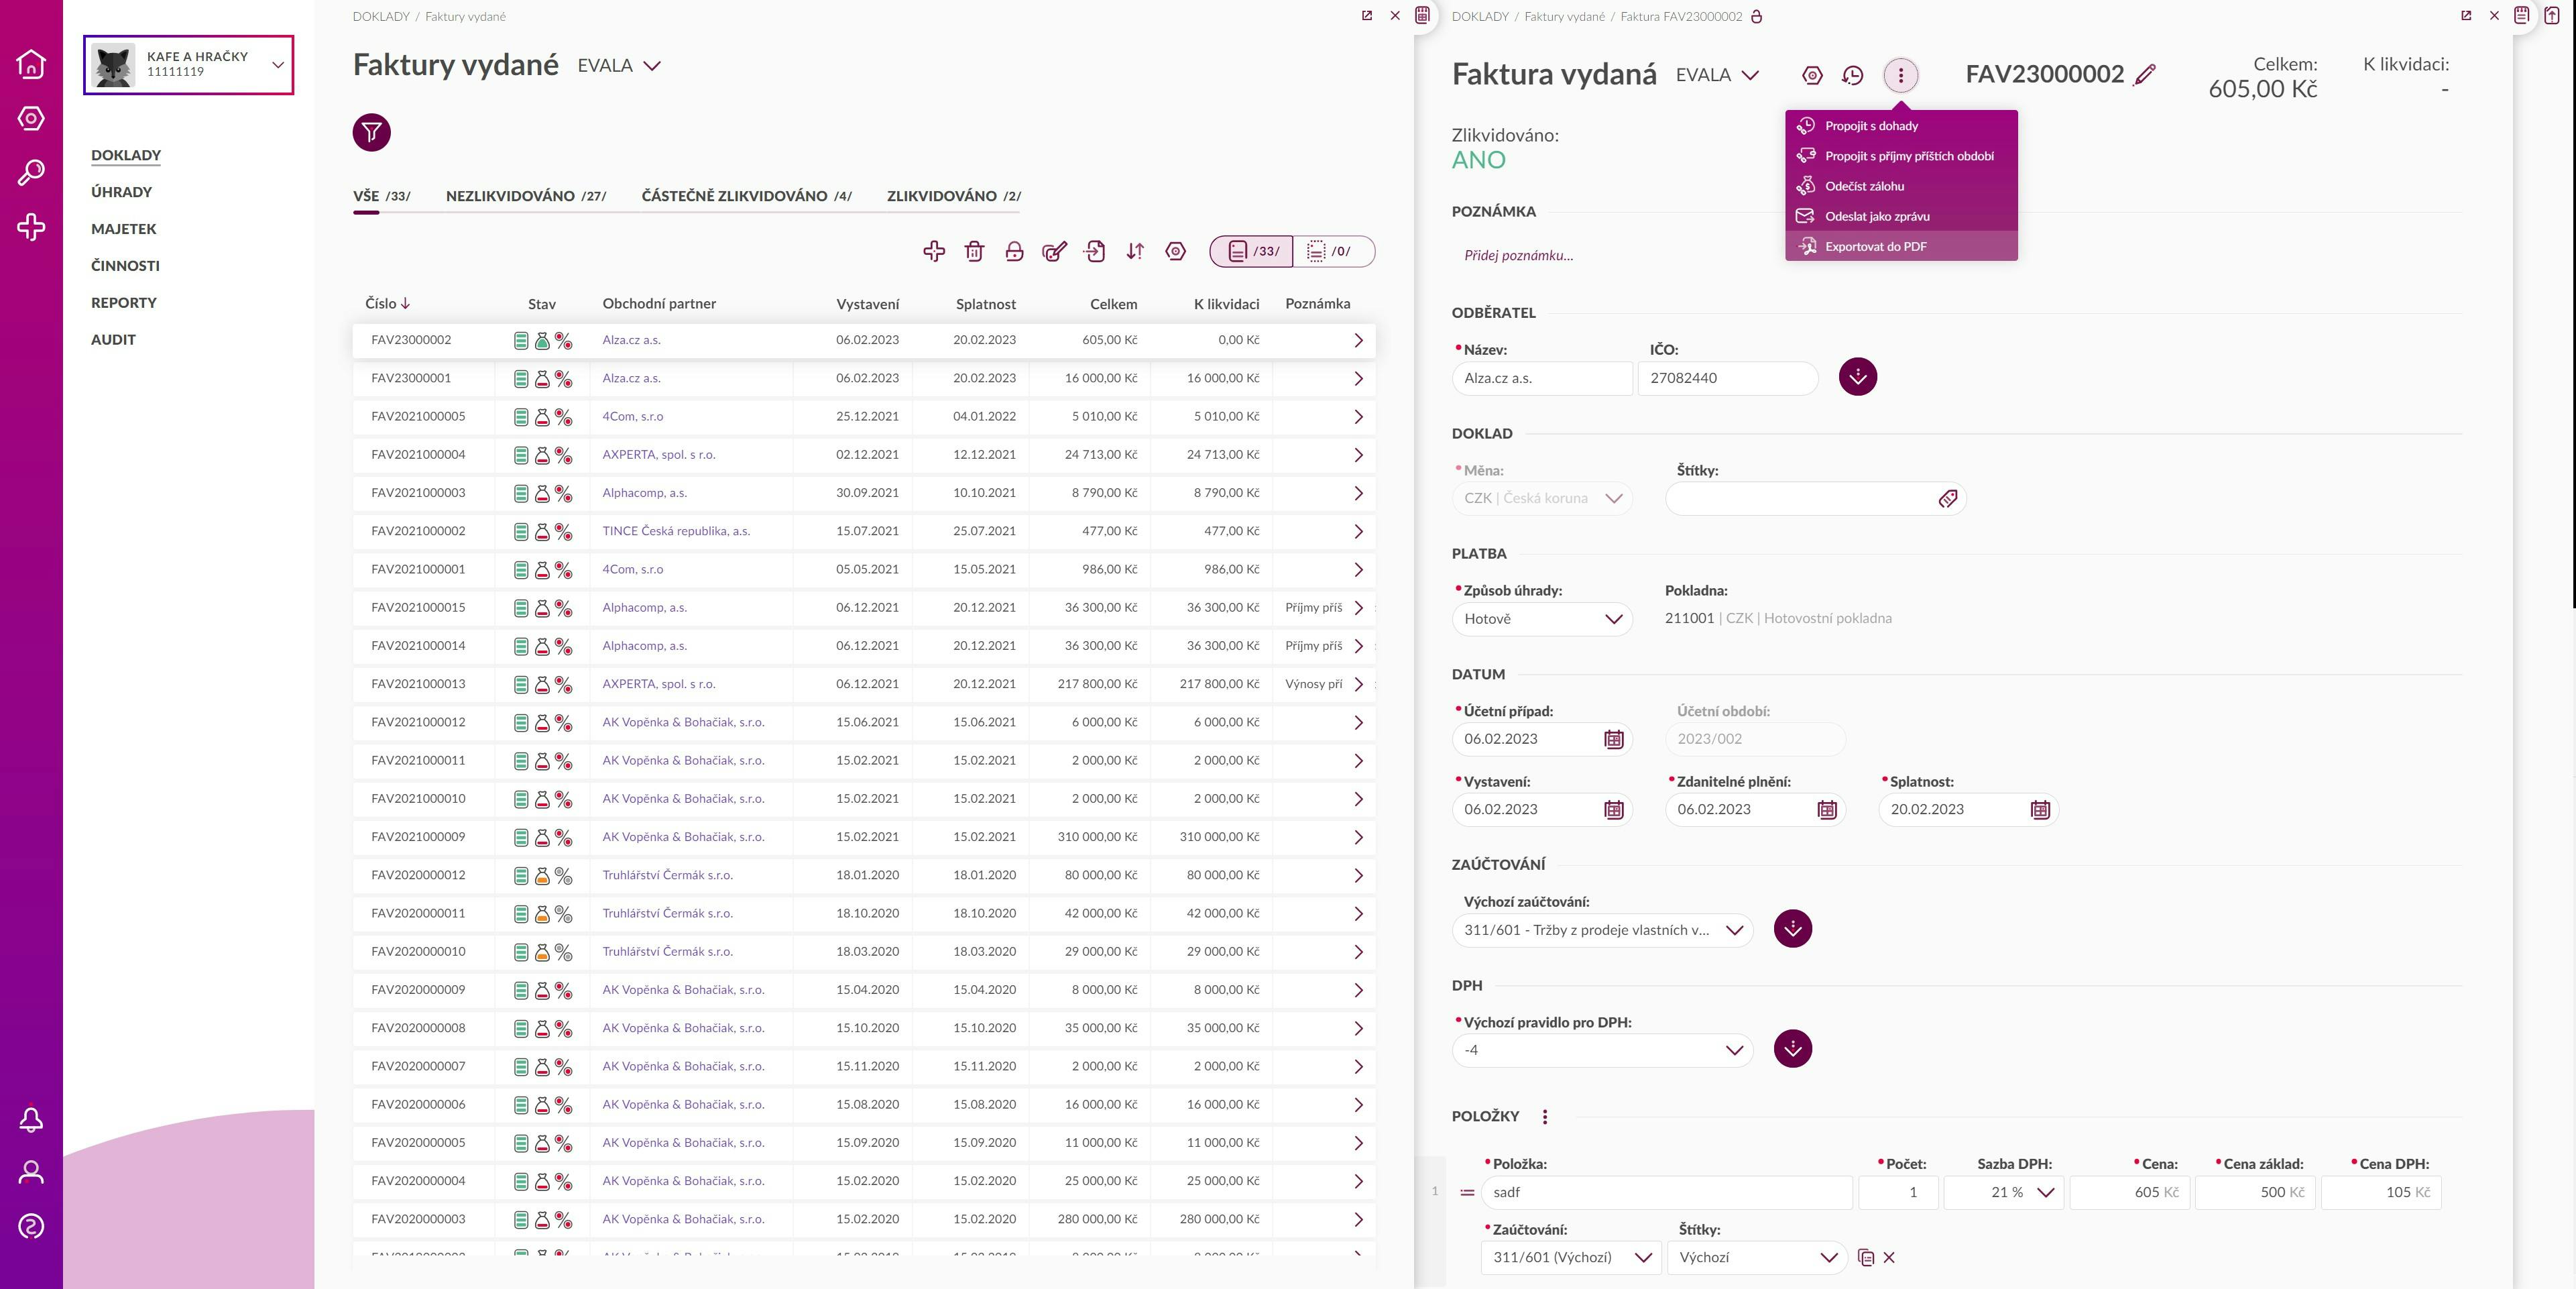Edit invoice number FAV23000002 with pencil icon
Screen dimensions: 2576x1289
[x=2144, y=75]
